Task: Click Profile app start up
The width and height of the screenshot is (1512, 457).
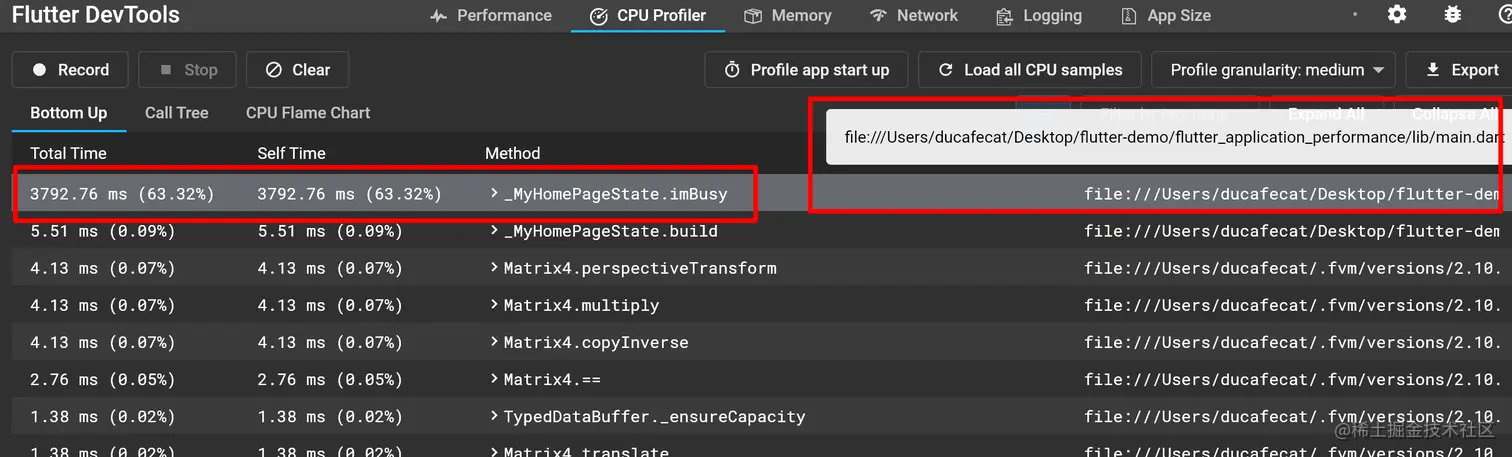Action: [806, 70]
